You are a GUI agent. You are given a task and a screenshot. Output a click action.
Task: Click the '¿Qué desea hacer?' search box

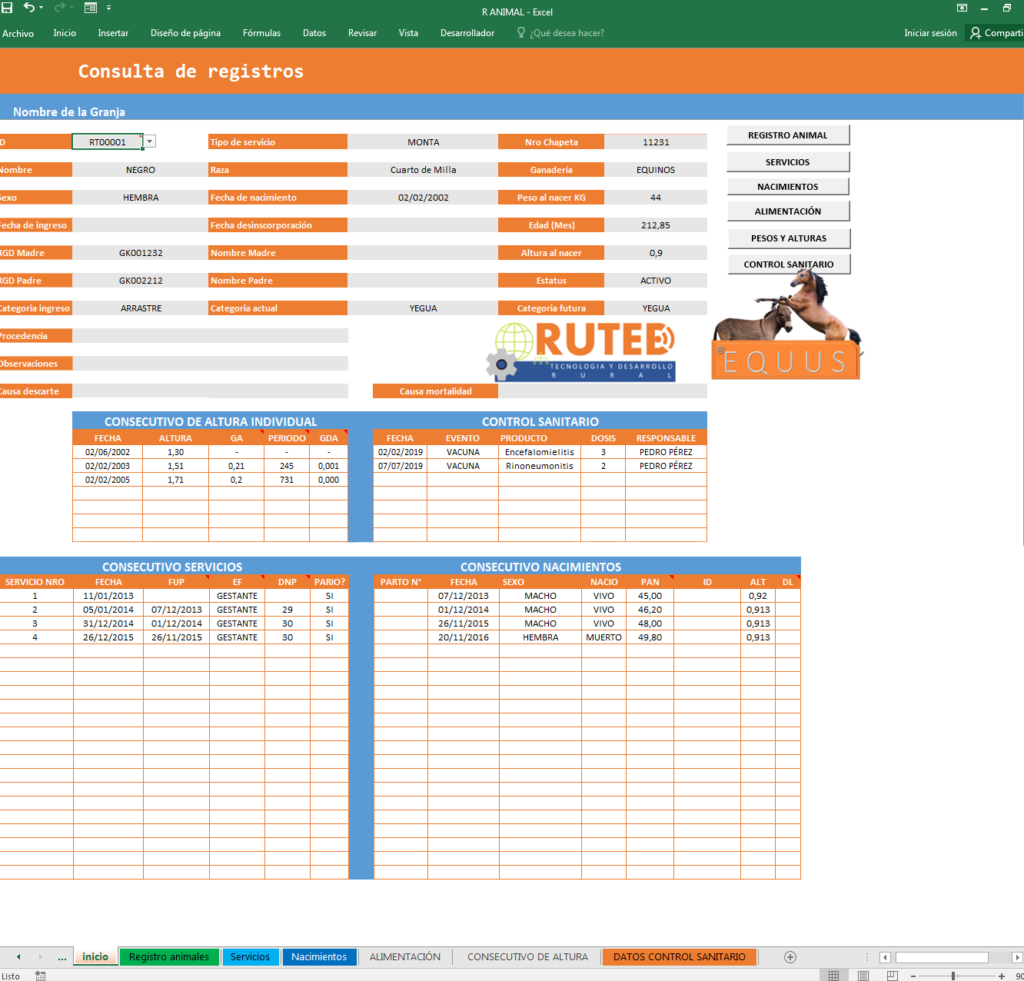click(566, 33)
